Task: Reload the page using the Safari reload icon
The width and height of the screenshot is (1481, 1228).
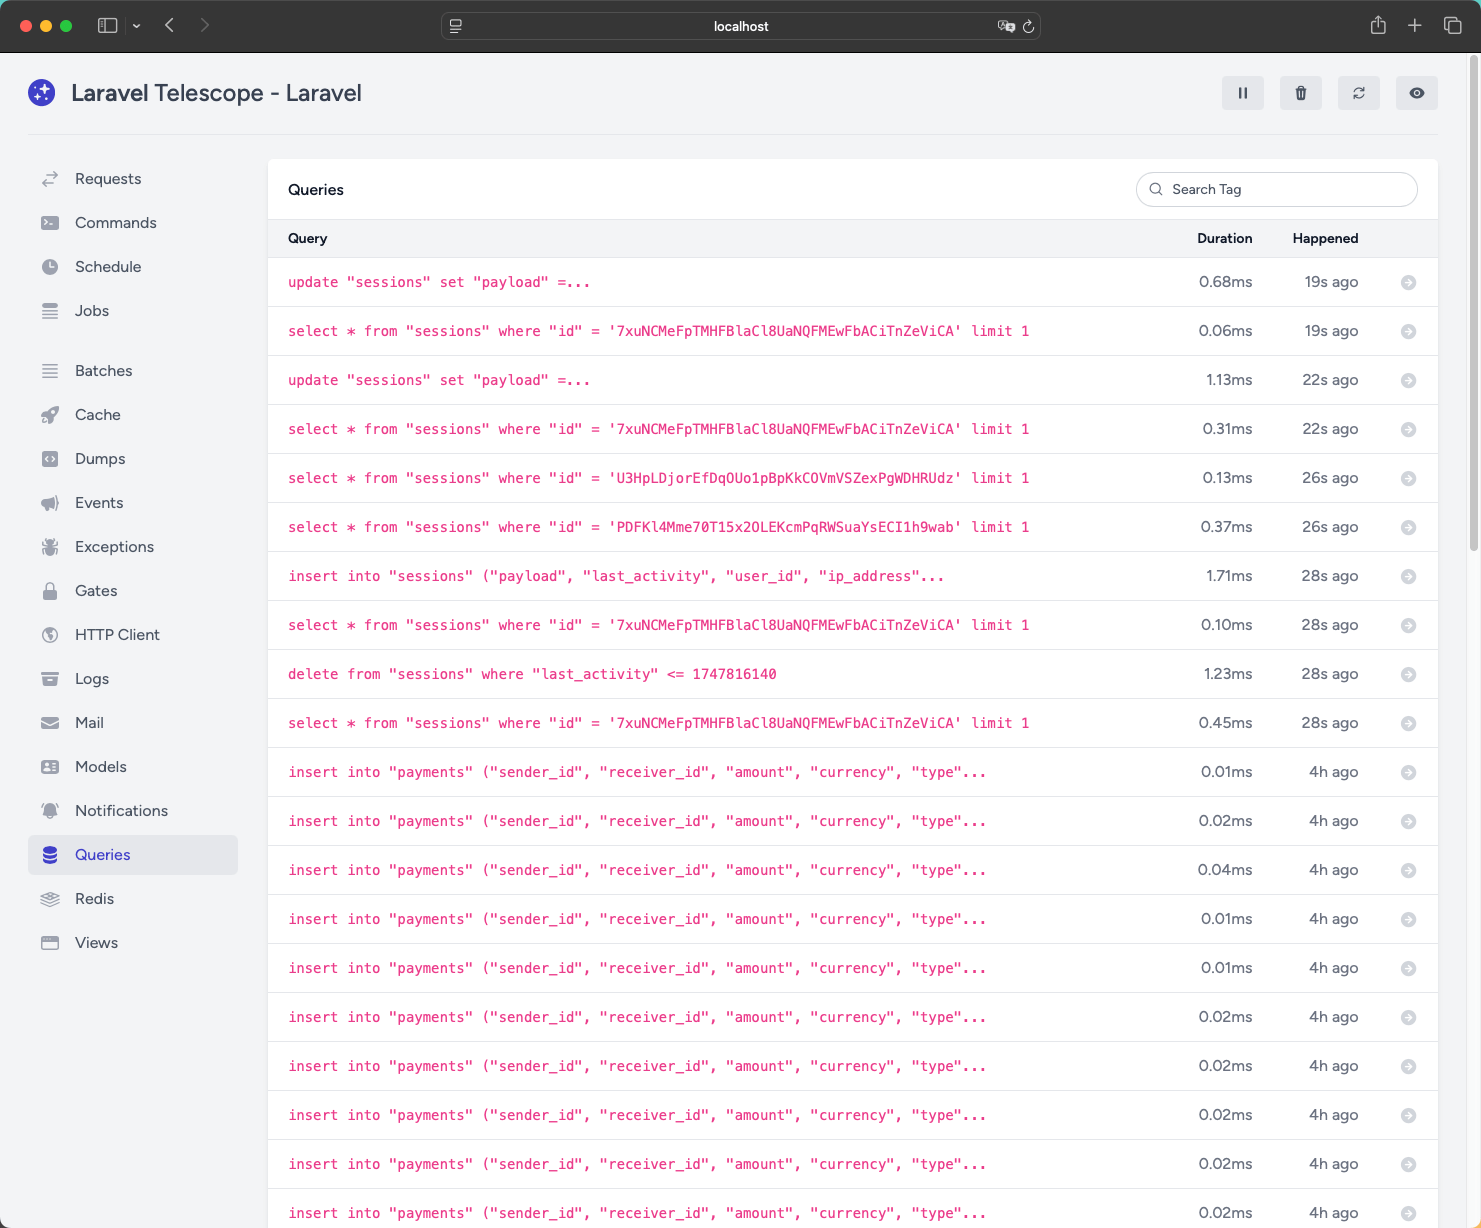Action: point(1028,26)
